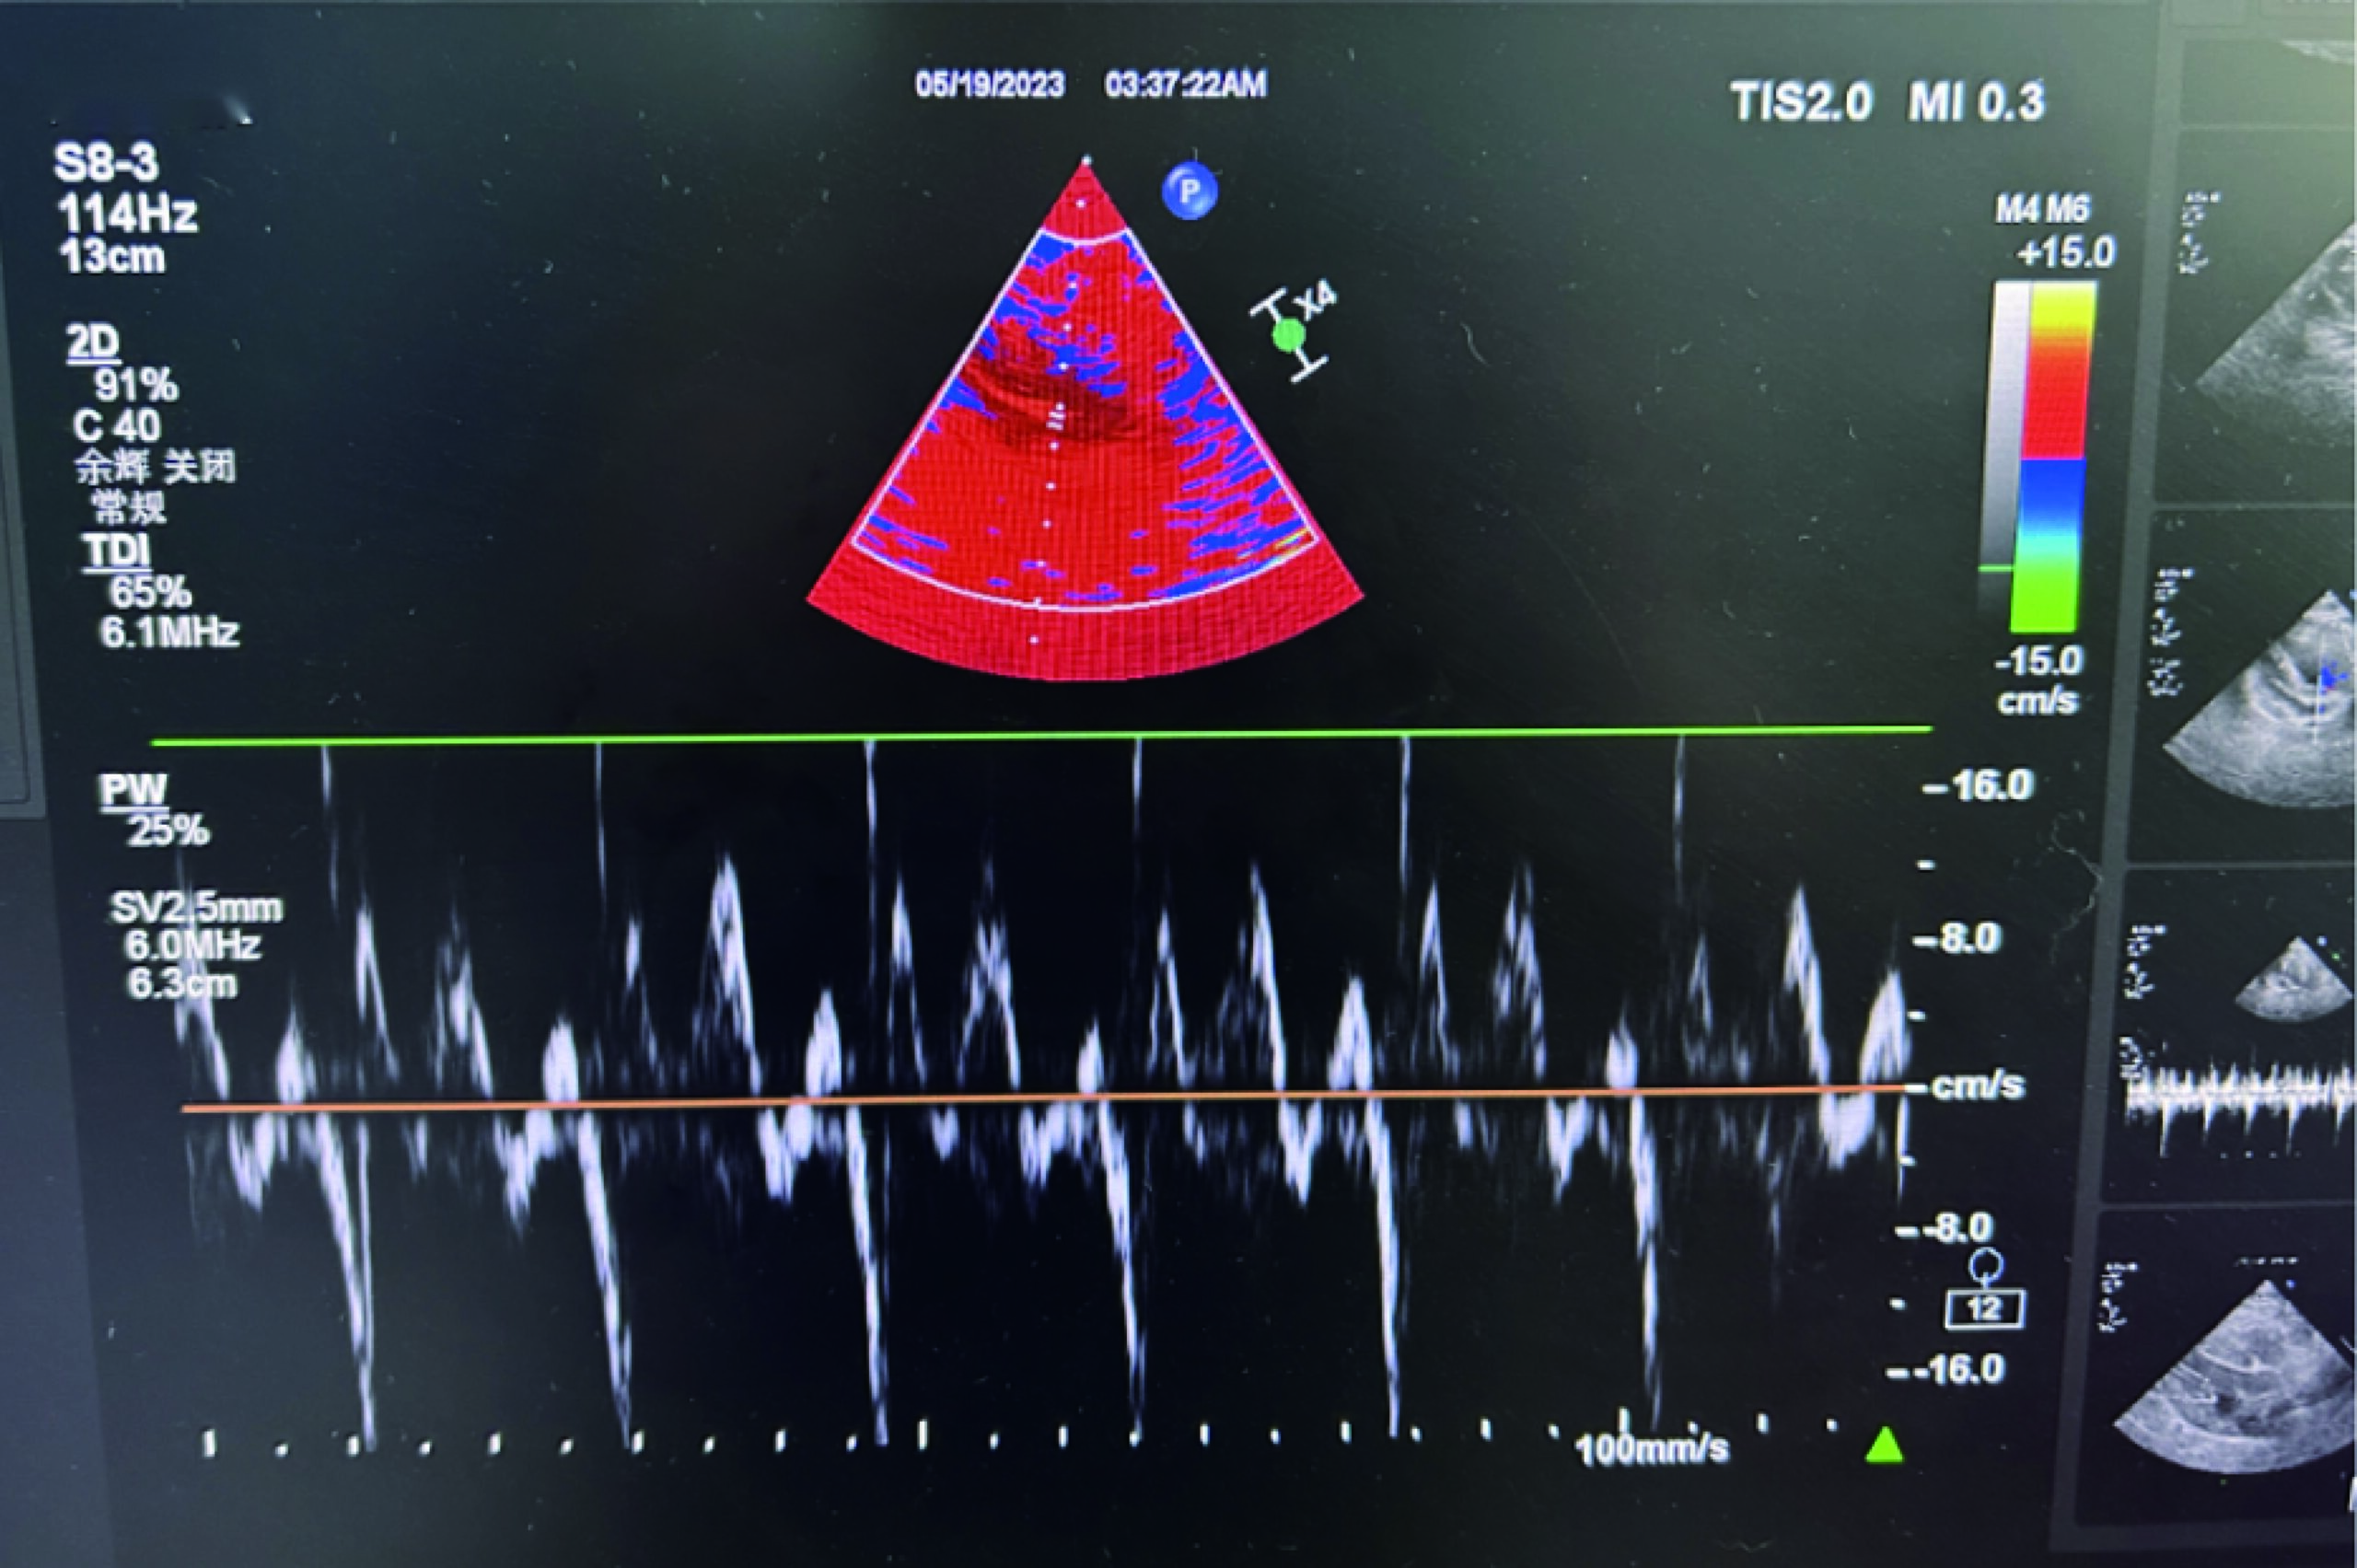
Task: Click the boxed 12 indicator icon
Action: [1984, 1309]
